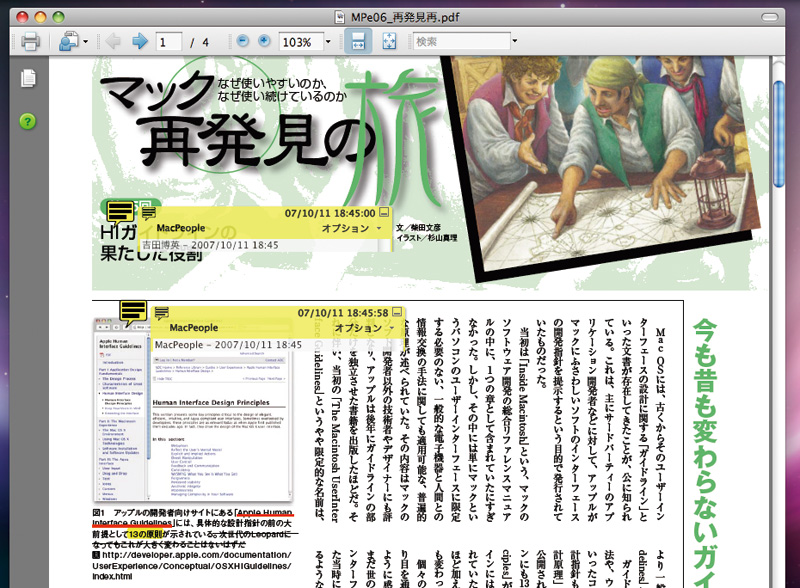Viewport: 800px width, 588px height.
Task: Click the Print icon in toolbar
Action: pyautogui.click(x=30, y=41)
